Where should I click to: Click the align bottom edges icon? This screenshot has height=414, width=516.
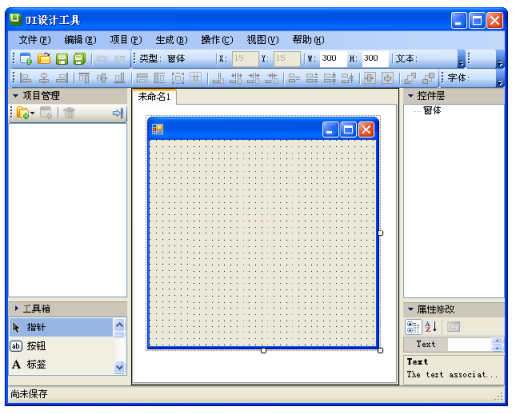tap(119, 78)
